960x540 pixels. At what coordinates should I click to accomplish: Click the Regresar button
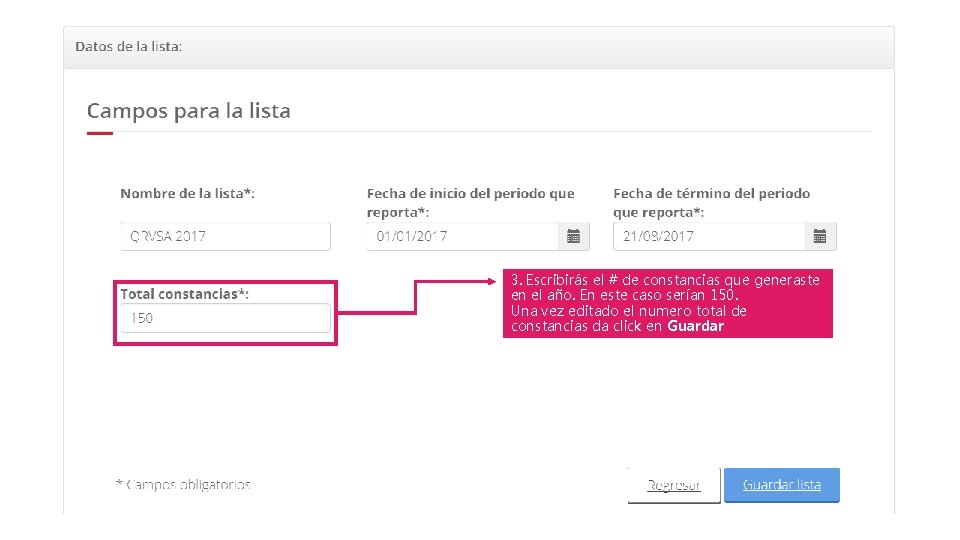(673, 486)
